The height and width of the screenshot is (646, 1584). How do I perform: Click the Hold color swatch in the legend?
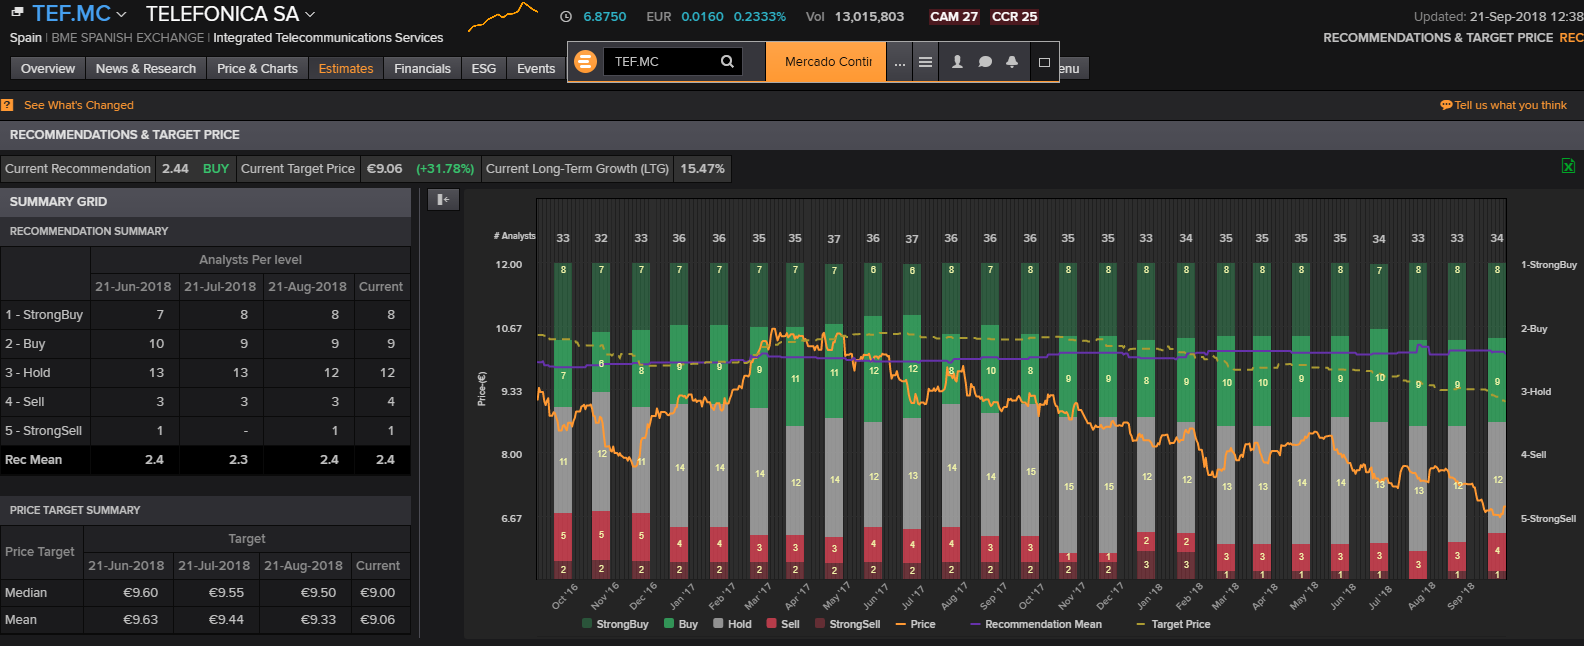pyautogui.click(x=718, y=624)
